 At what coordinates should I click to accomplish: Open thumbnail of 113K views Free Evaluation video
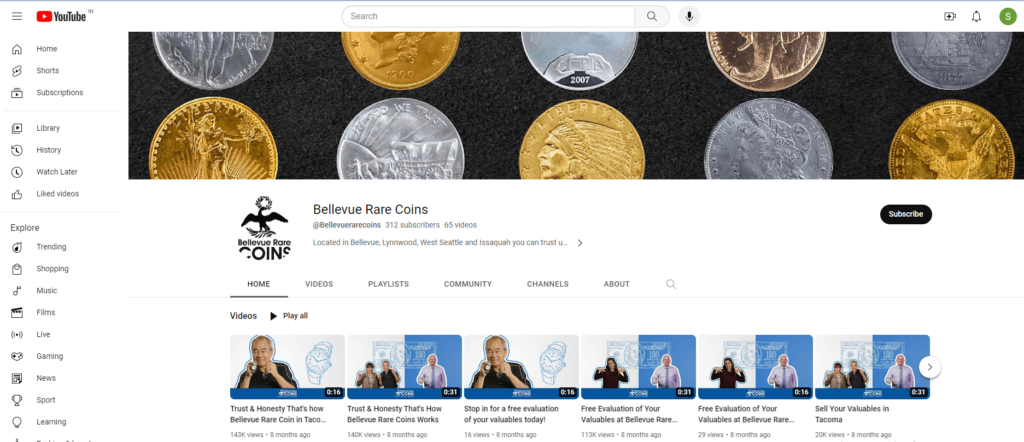coord(638,367)
